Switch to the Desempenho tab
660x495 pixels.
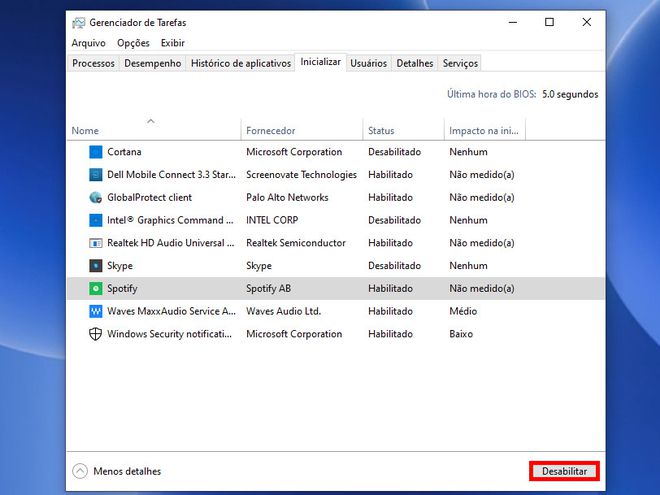pos(152,63)
